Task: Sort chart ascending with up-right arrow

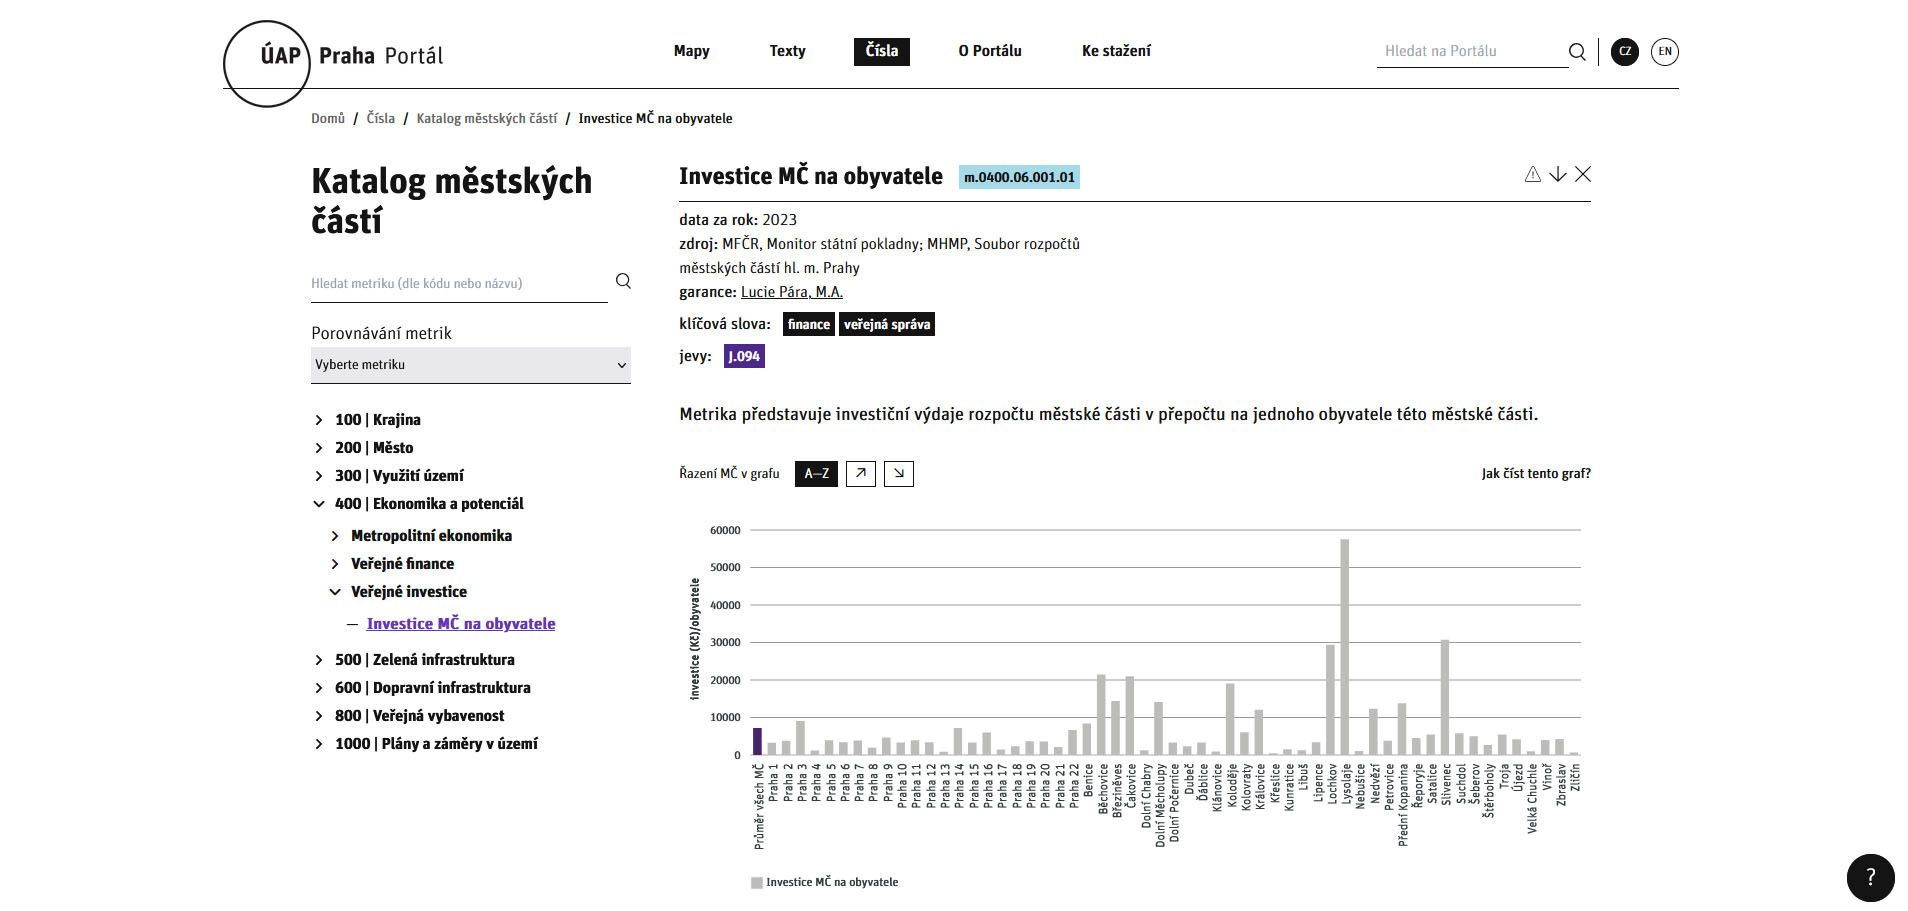Action: (x=860, y=474)
